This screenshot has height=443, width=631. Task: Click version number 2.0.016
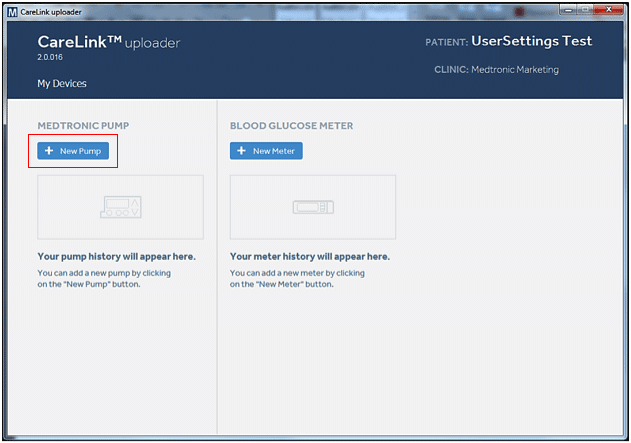point(50,57)
